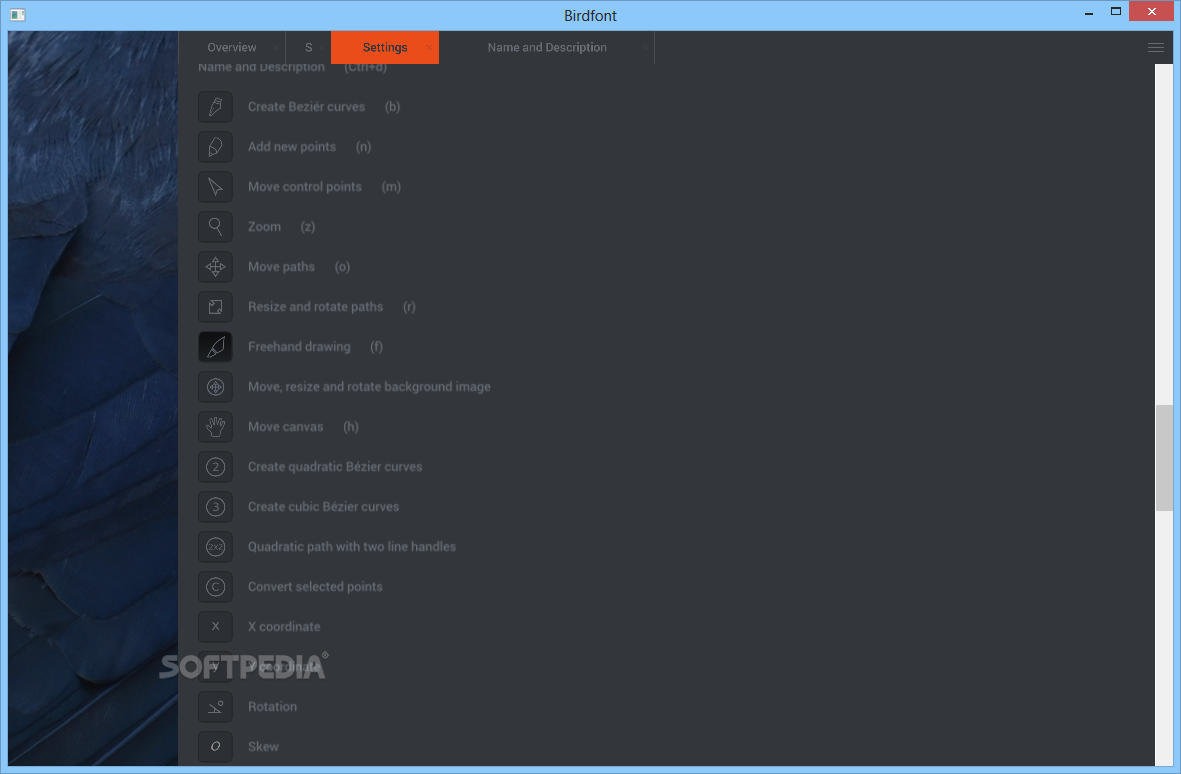Screen dimensions: 1181x774
Task: Click the 'Skew' label
Action: [x=264, y=746]
